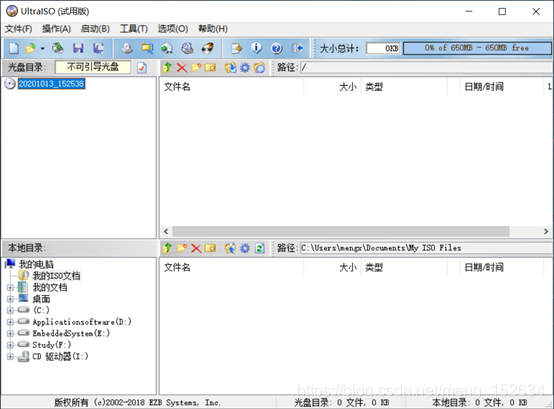Open an image file with the folder icon
The image size is (554, 409).
tap(31, 48)
